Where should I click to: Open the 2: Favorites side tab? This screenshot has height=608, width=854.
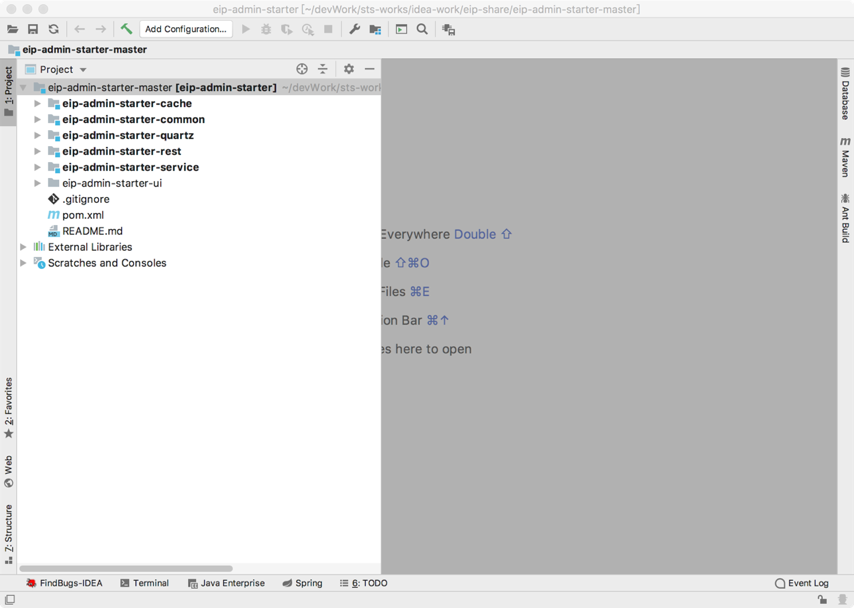pyautogui.click(x=8, y=408)
